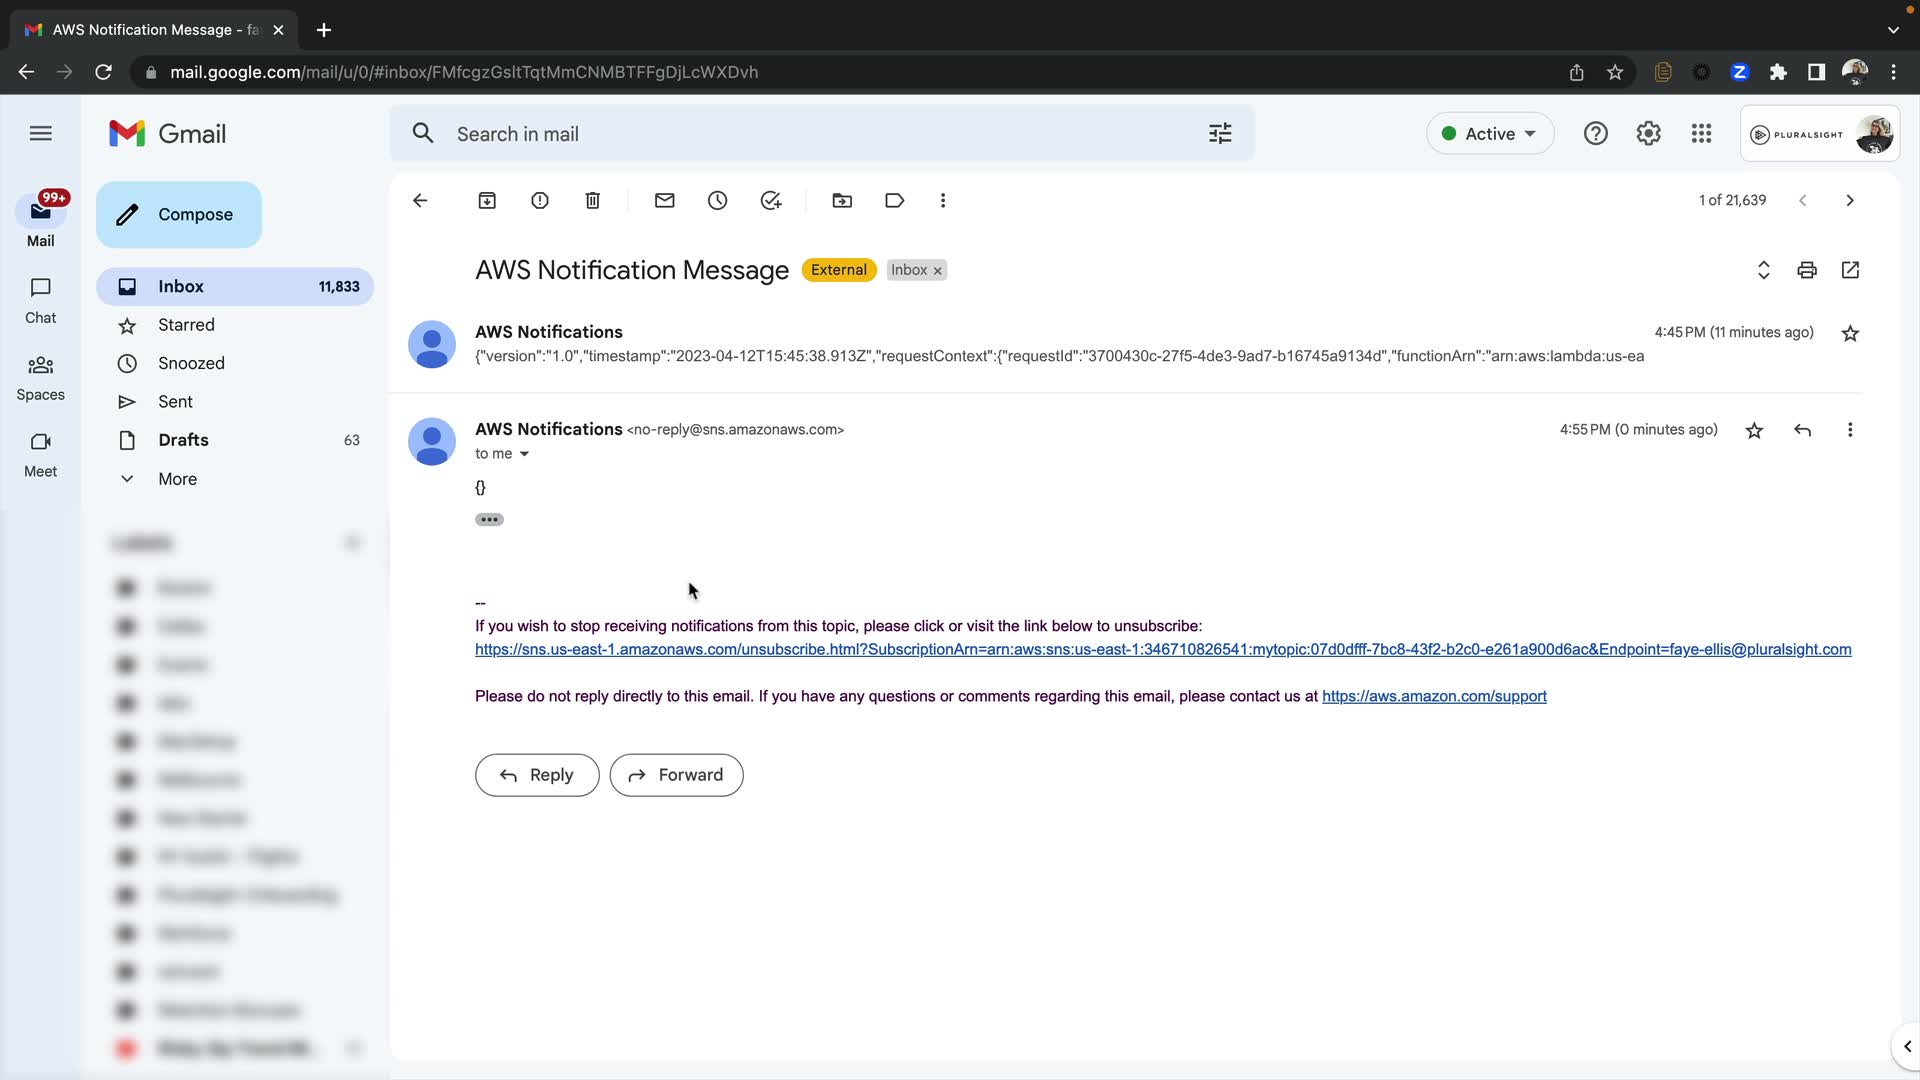Viewport: 1920px width, 1080px height.
Task: Open the Starred folder
Action: click(x=186, y=325)
